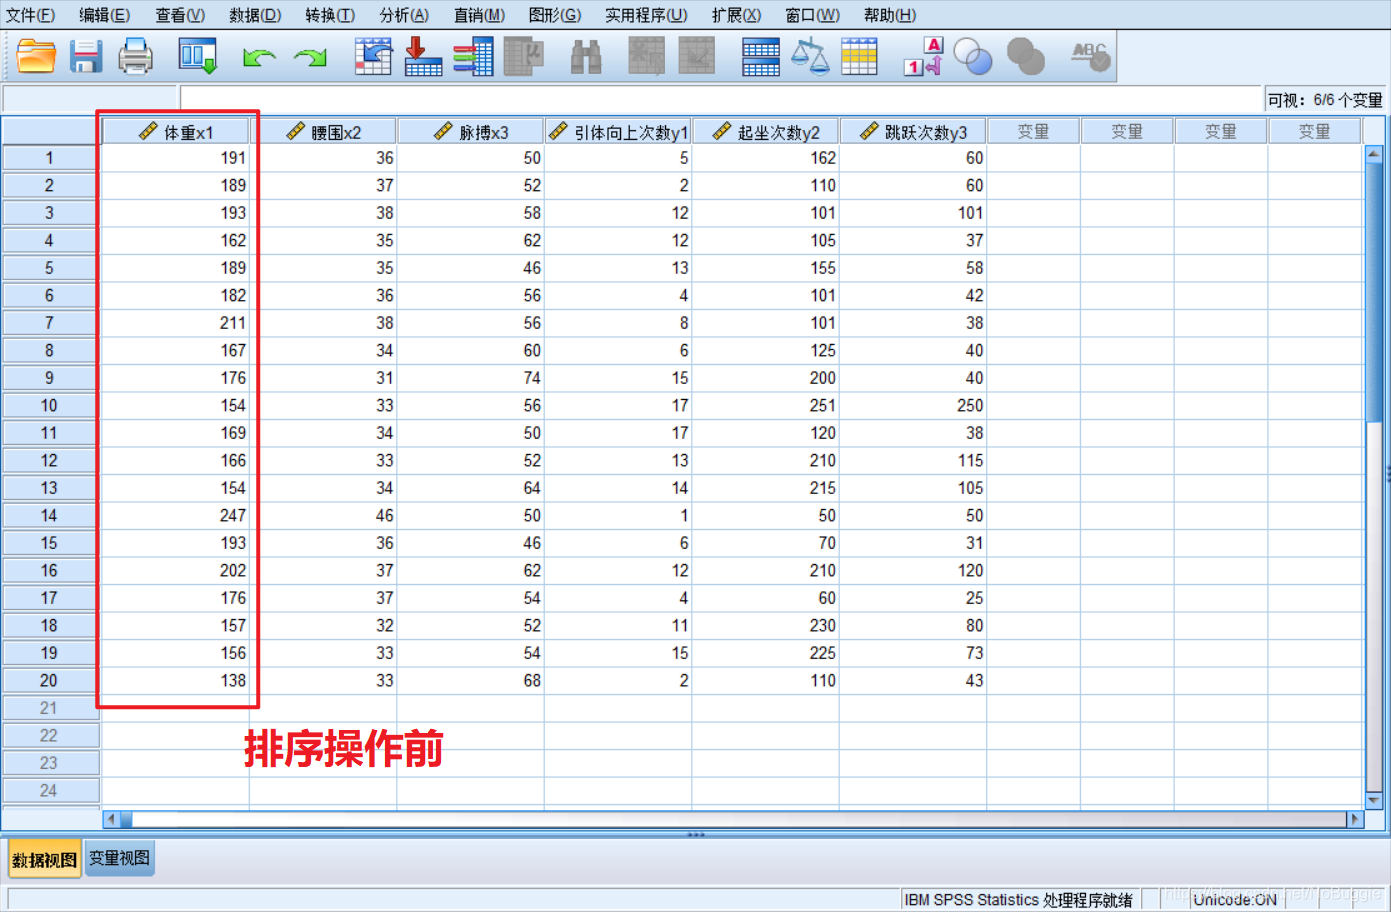Click the Go to variable red arrow icon
This screenshot has height=912, width=1391.
pos(422,57)
